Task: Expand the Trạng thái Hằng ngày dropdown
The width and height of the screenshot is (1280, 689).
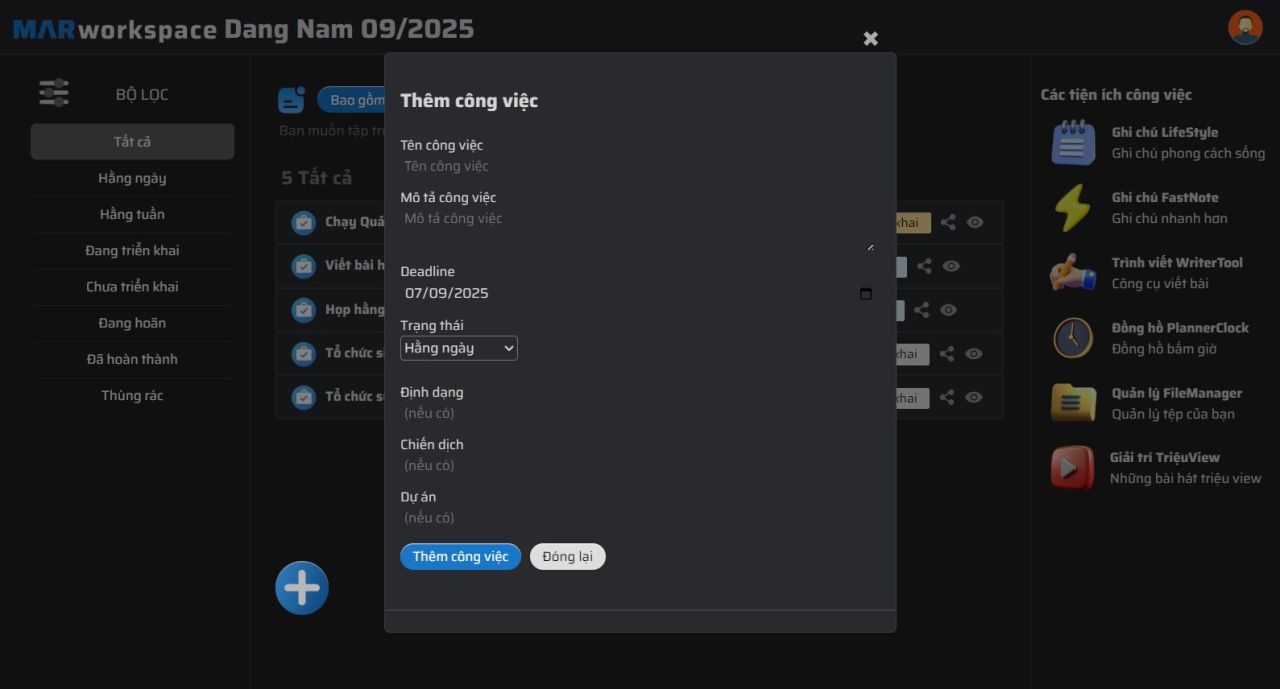Action: pos(459,348)
